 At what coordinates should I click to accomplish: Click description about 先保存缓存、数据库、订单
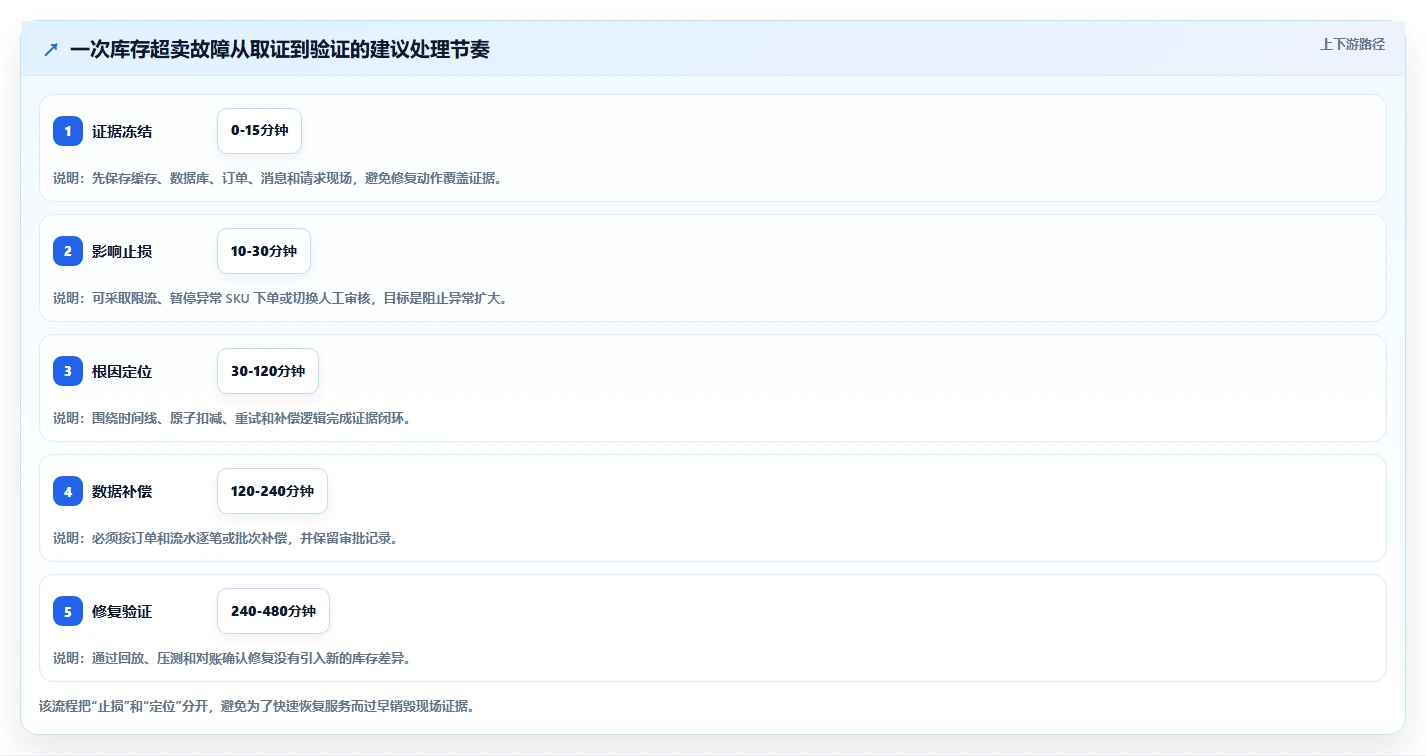click(x=277, y=178)
